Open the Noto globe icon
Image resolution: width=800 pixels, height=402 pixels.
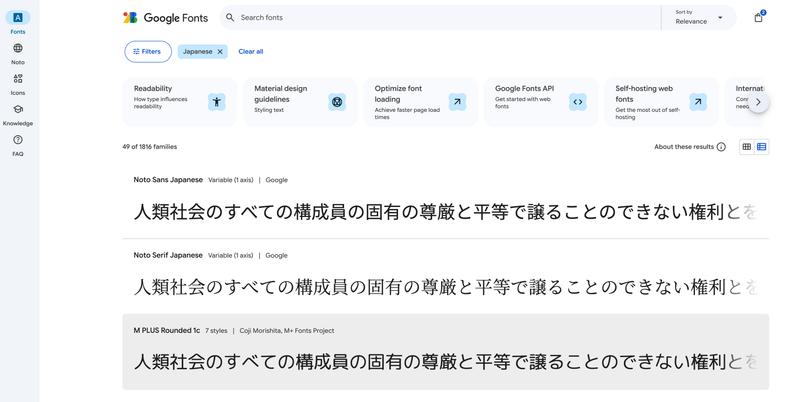tap(18, 48)
